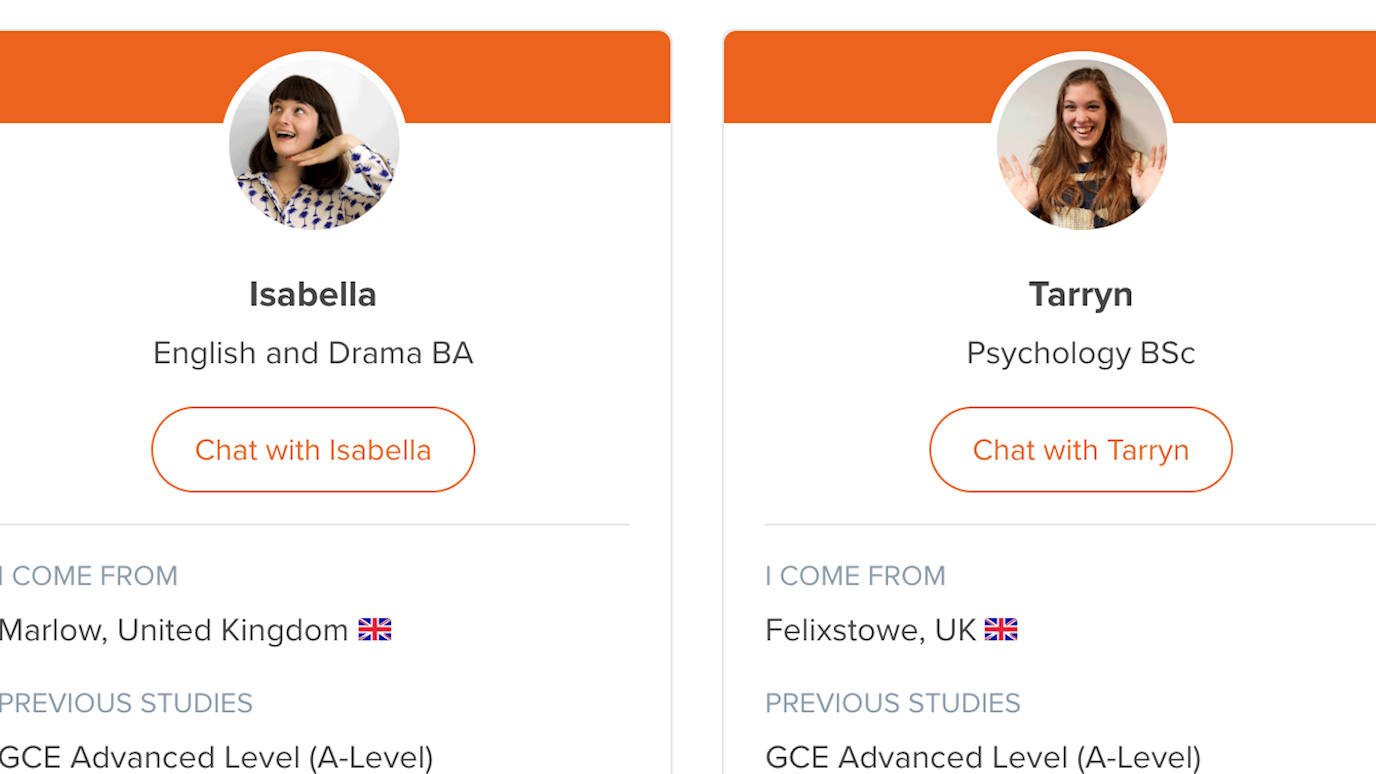Click the I COME FROM heading on Tarryn's card
This screenshot has width=1376, height=774.
click(855, 575)
